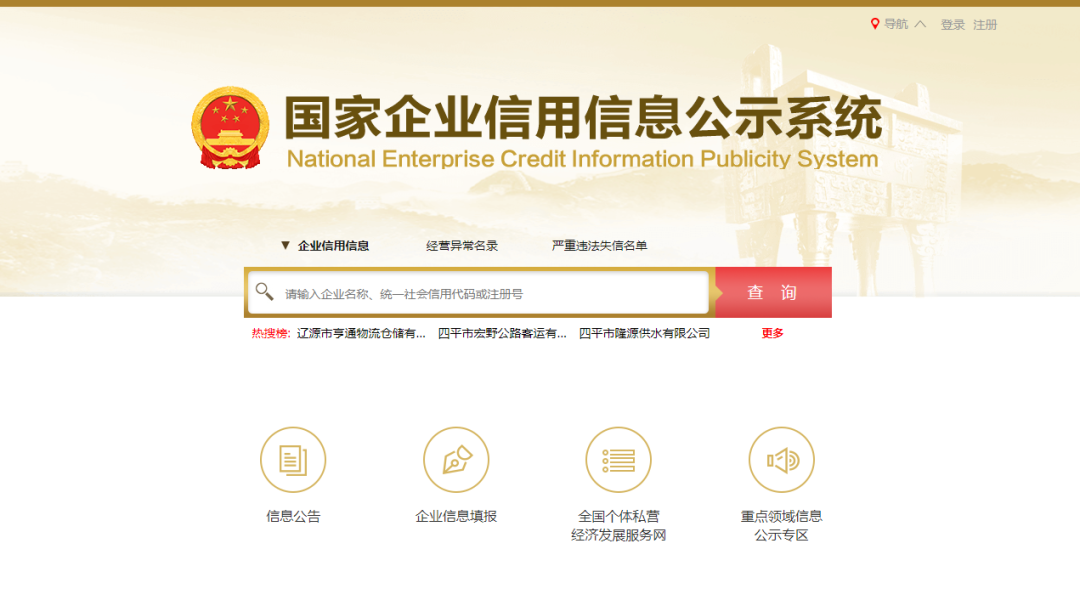Click the National Enterprise Credit Information subtitle
The image size is (1080, 600).
pyautogui.click(x=583, y=159)
